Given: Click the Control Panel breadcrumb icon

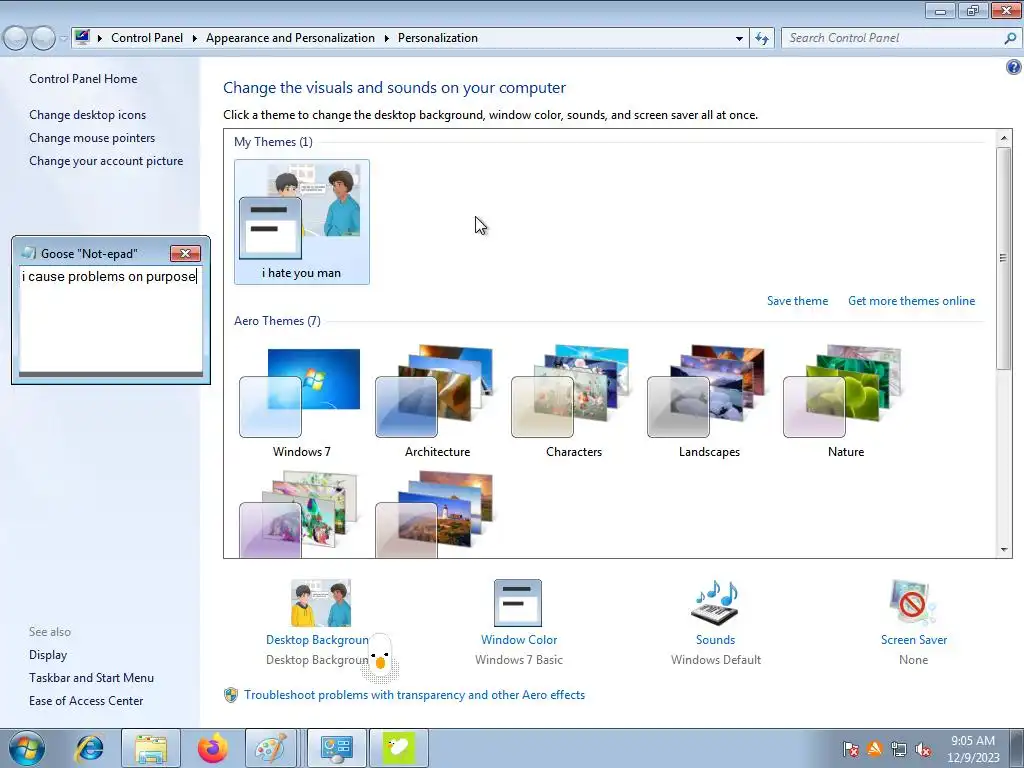Looking at the screenshot, I should coord(82,37).
